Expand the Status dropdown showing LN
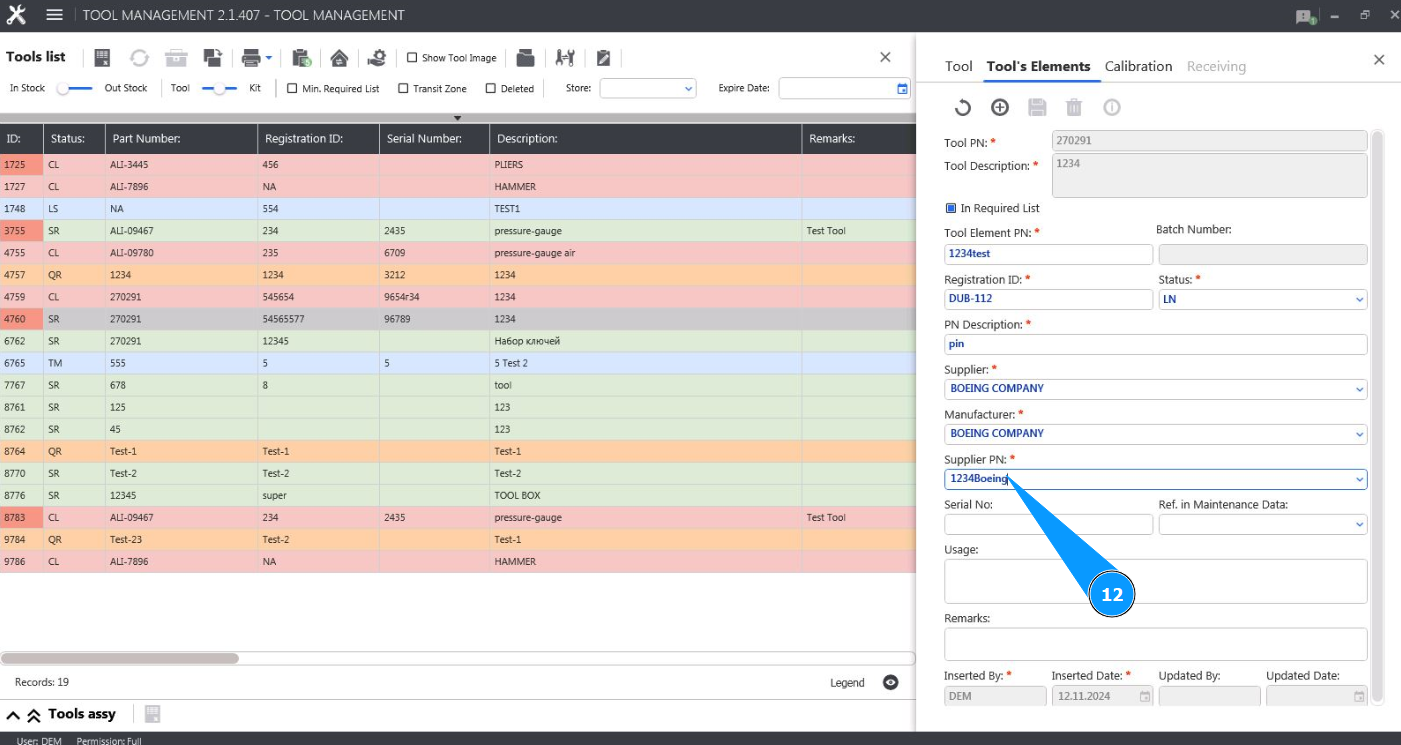 pos(1359,300)
